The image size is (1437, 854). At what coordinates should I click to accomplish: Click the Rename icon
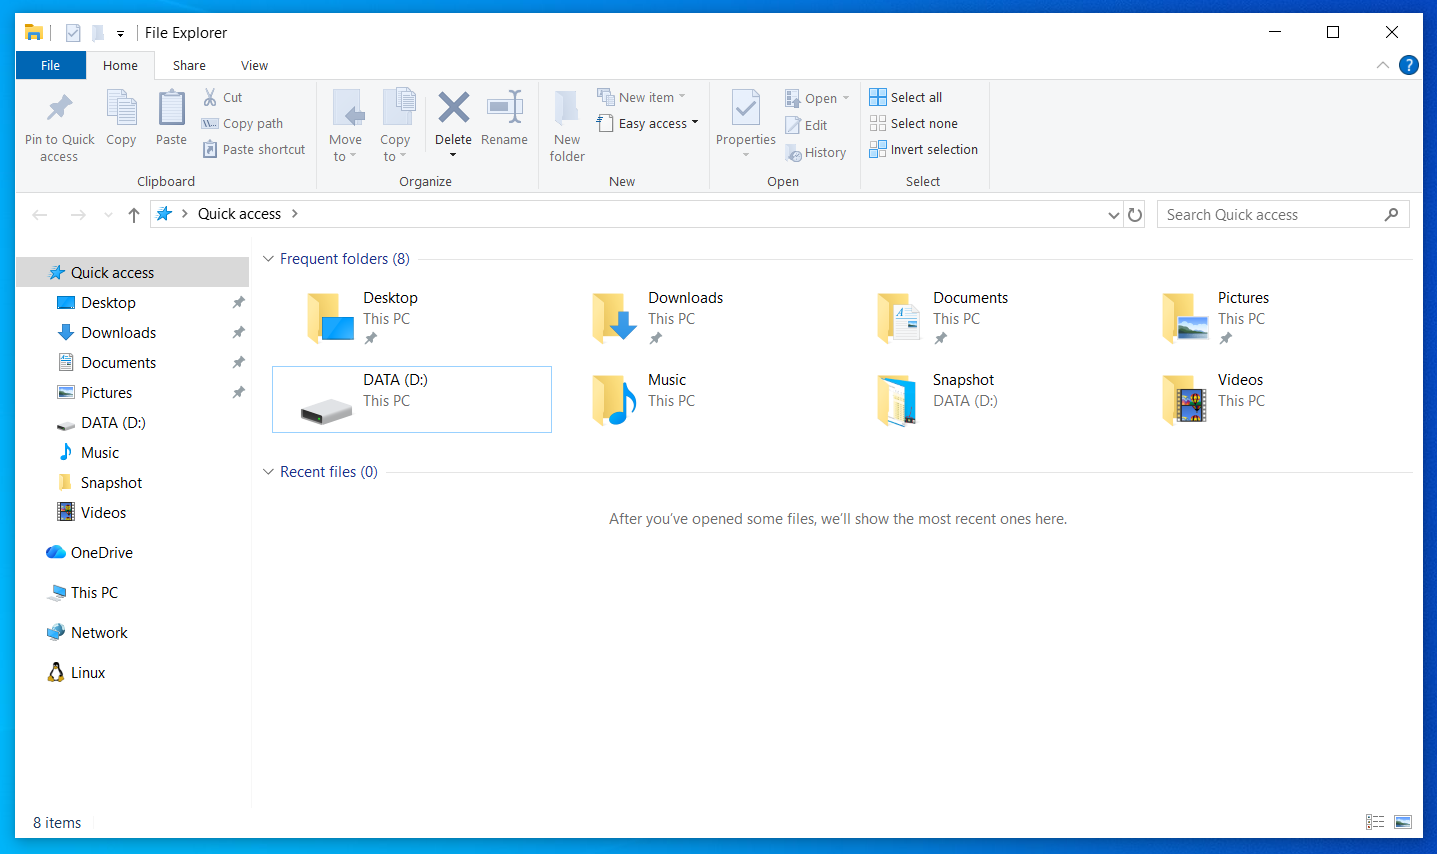point(504,107)
